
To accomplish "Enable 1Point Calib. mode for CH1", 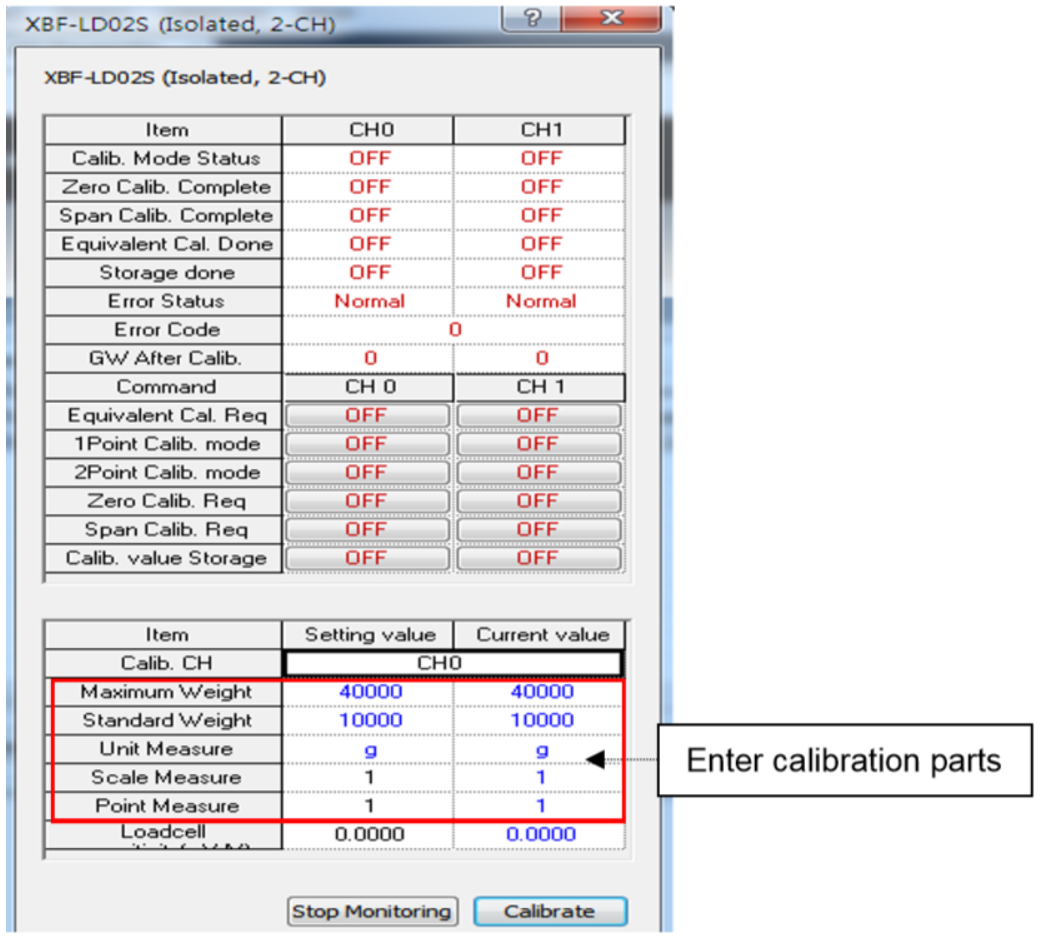I will pyautogui.click(x=539, y=443).
